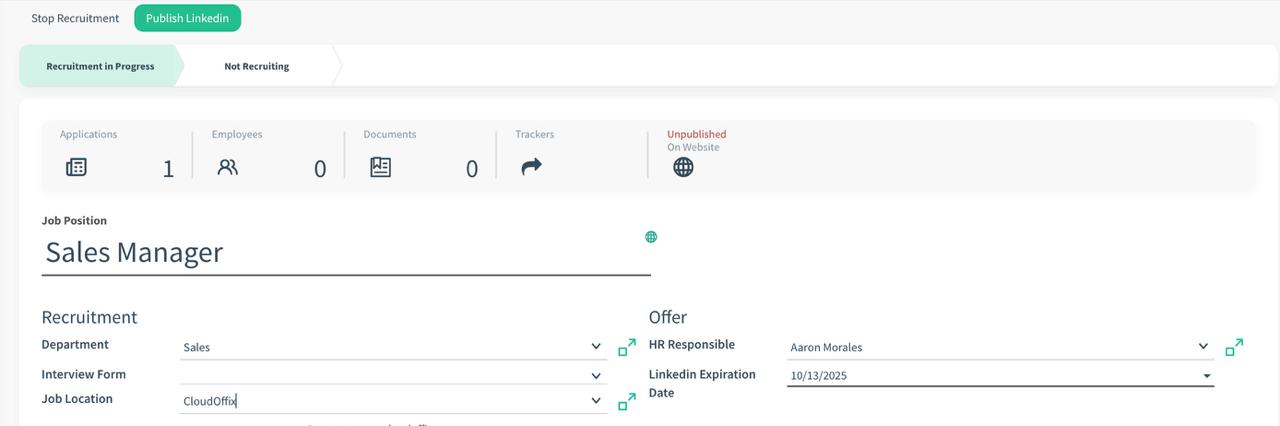Expand the Job Location dropdown arrow

[x=596, y=401]
